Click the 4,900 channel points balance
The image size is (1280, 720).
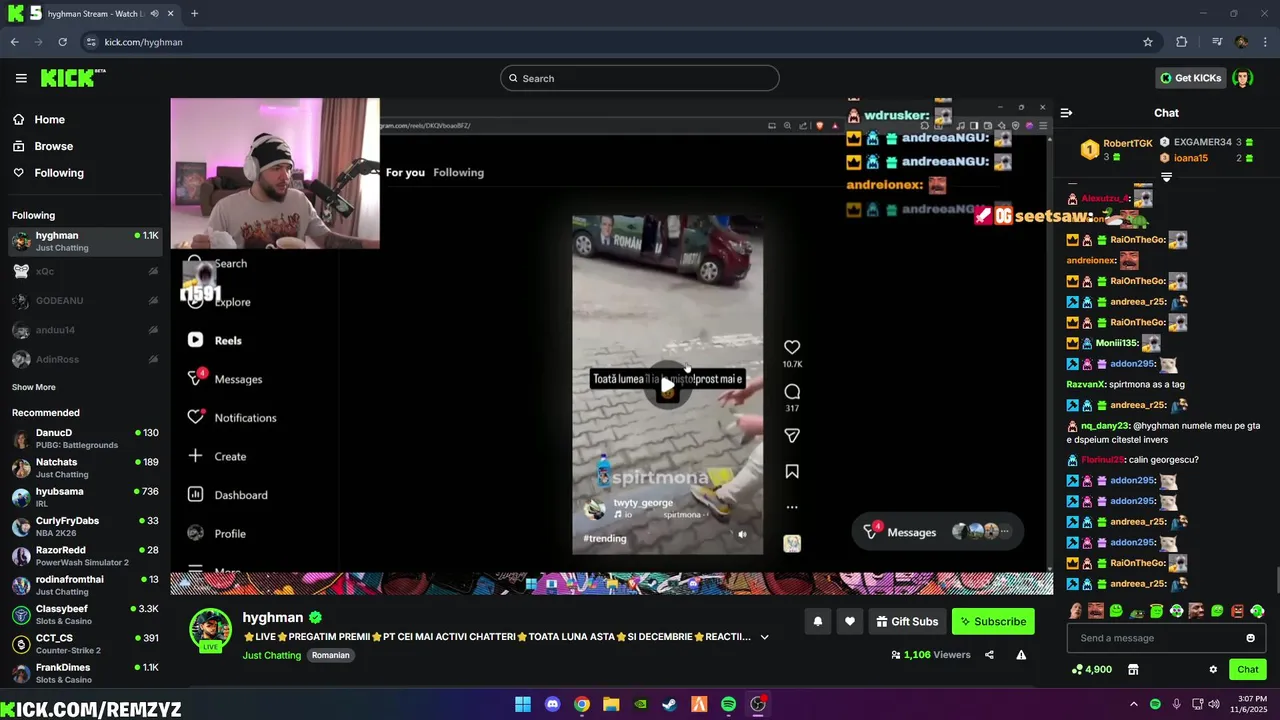tap(1091, 669)
